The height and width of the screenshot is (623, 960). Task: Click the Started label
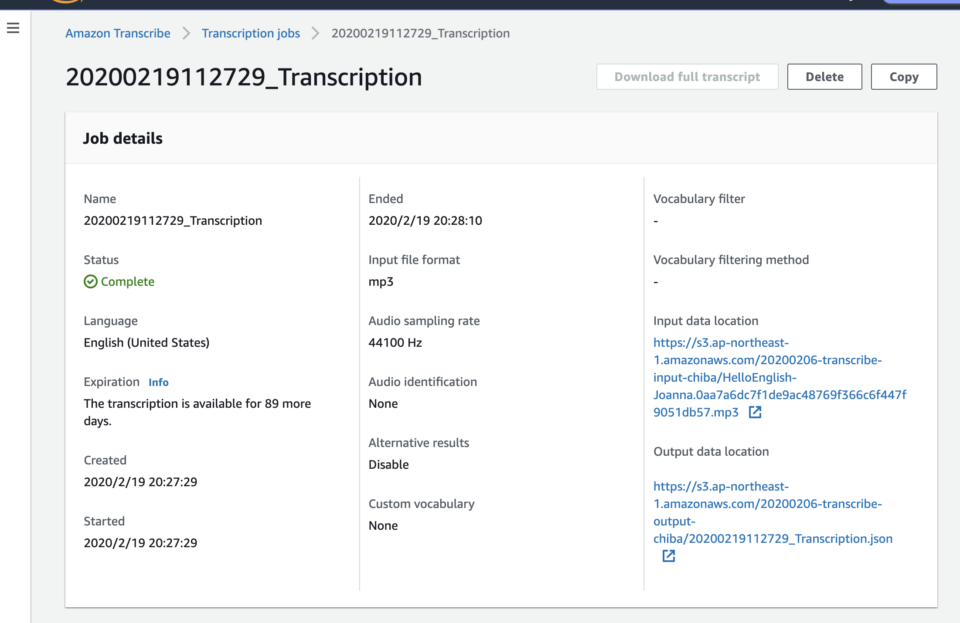point(104,521)
